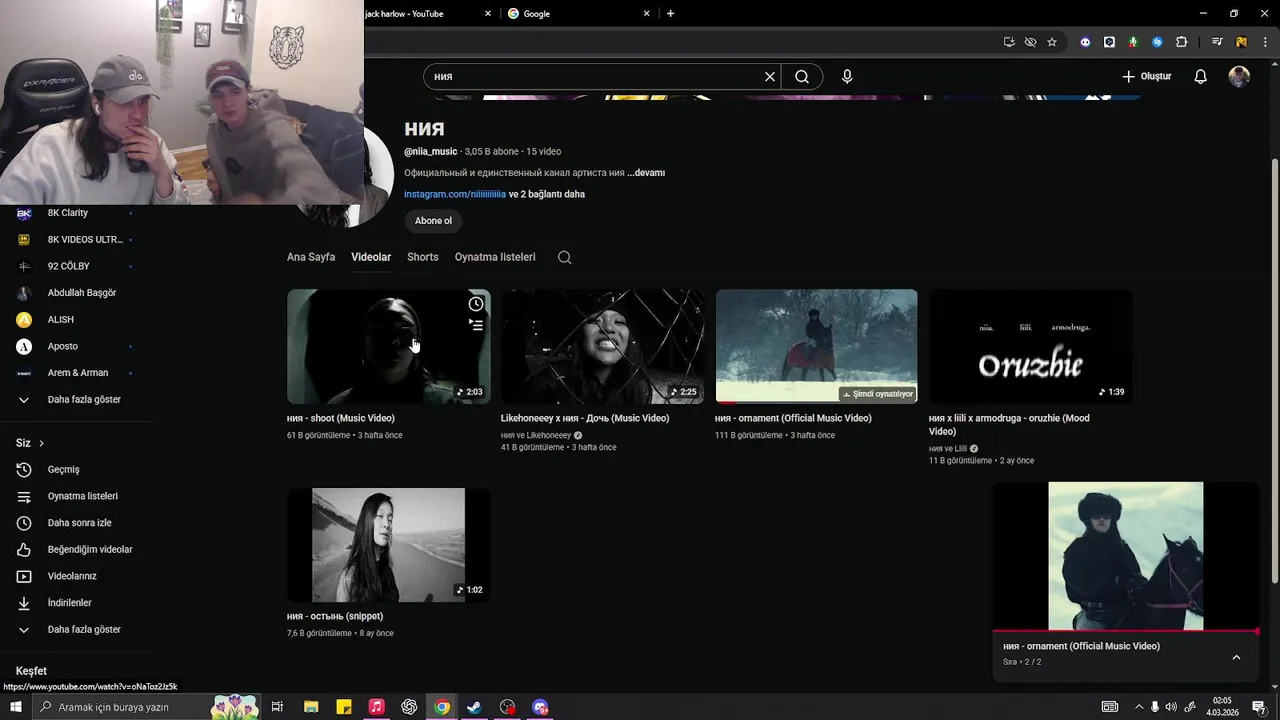The image size is (1280, 720).
Task: Click the Windows Start button
Action: tap(15, 707)
